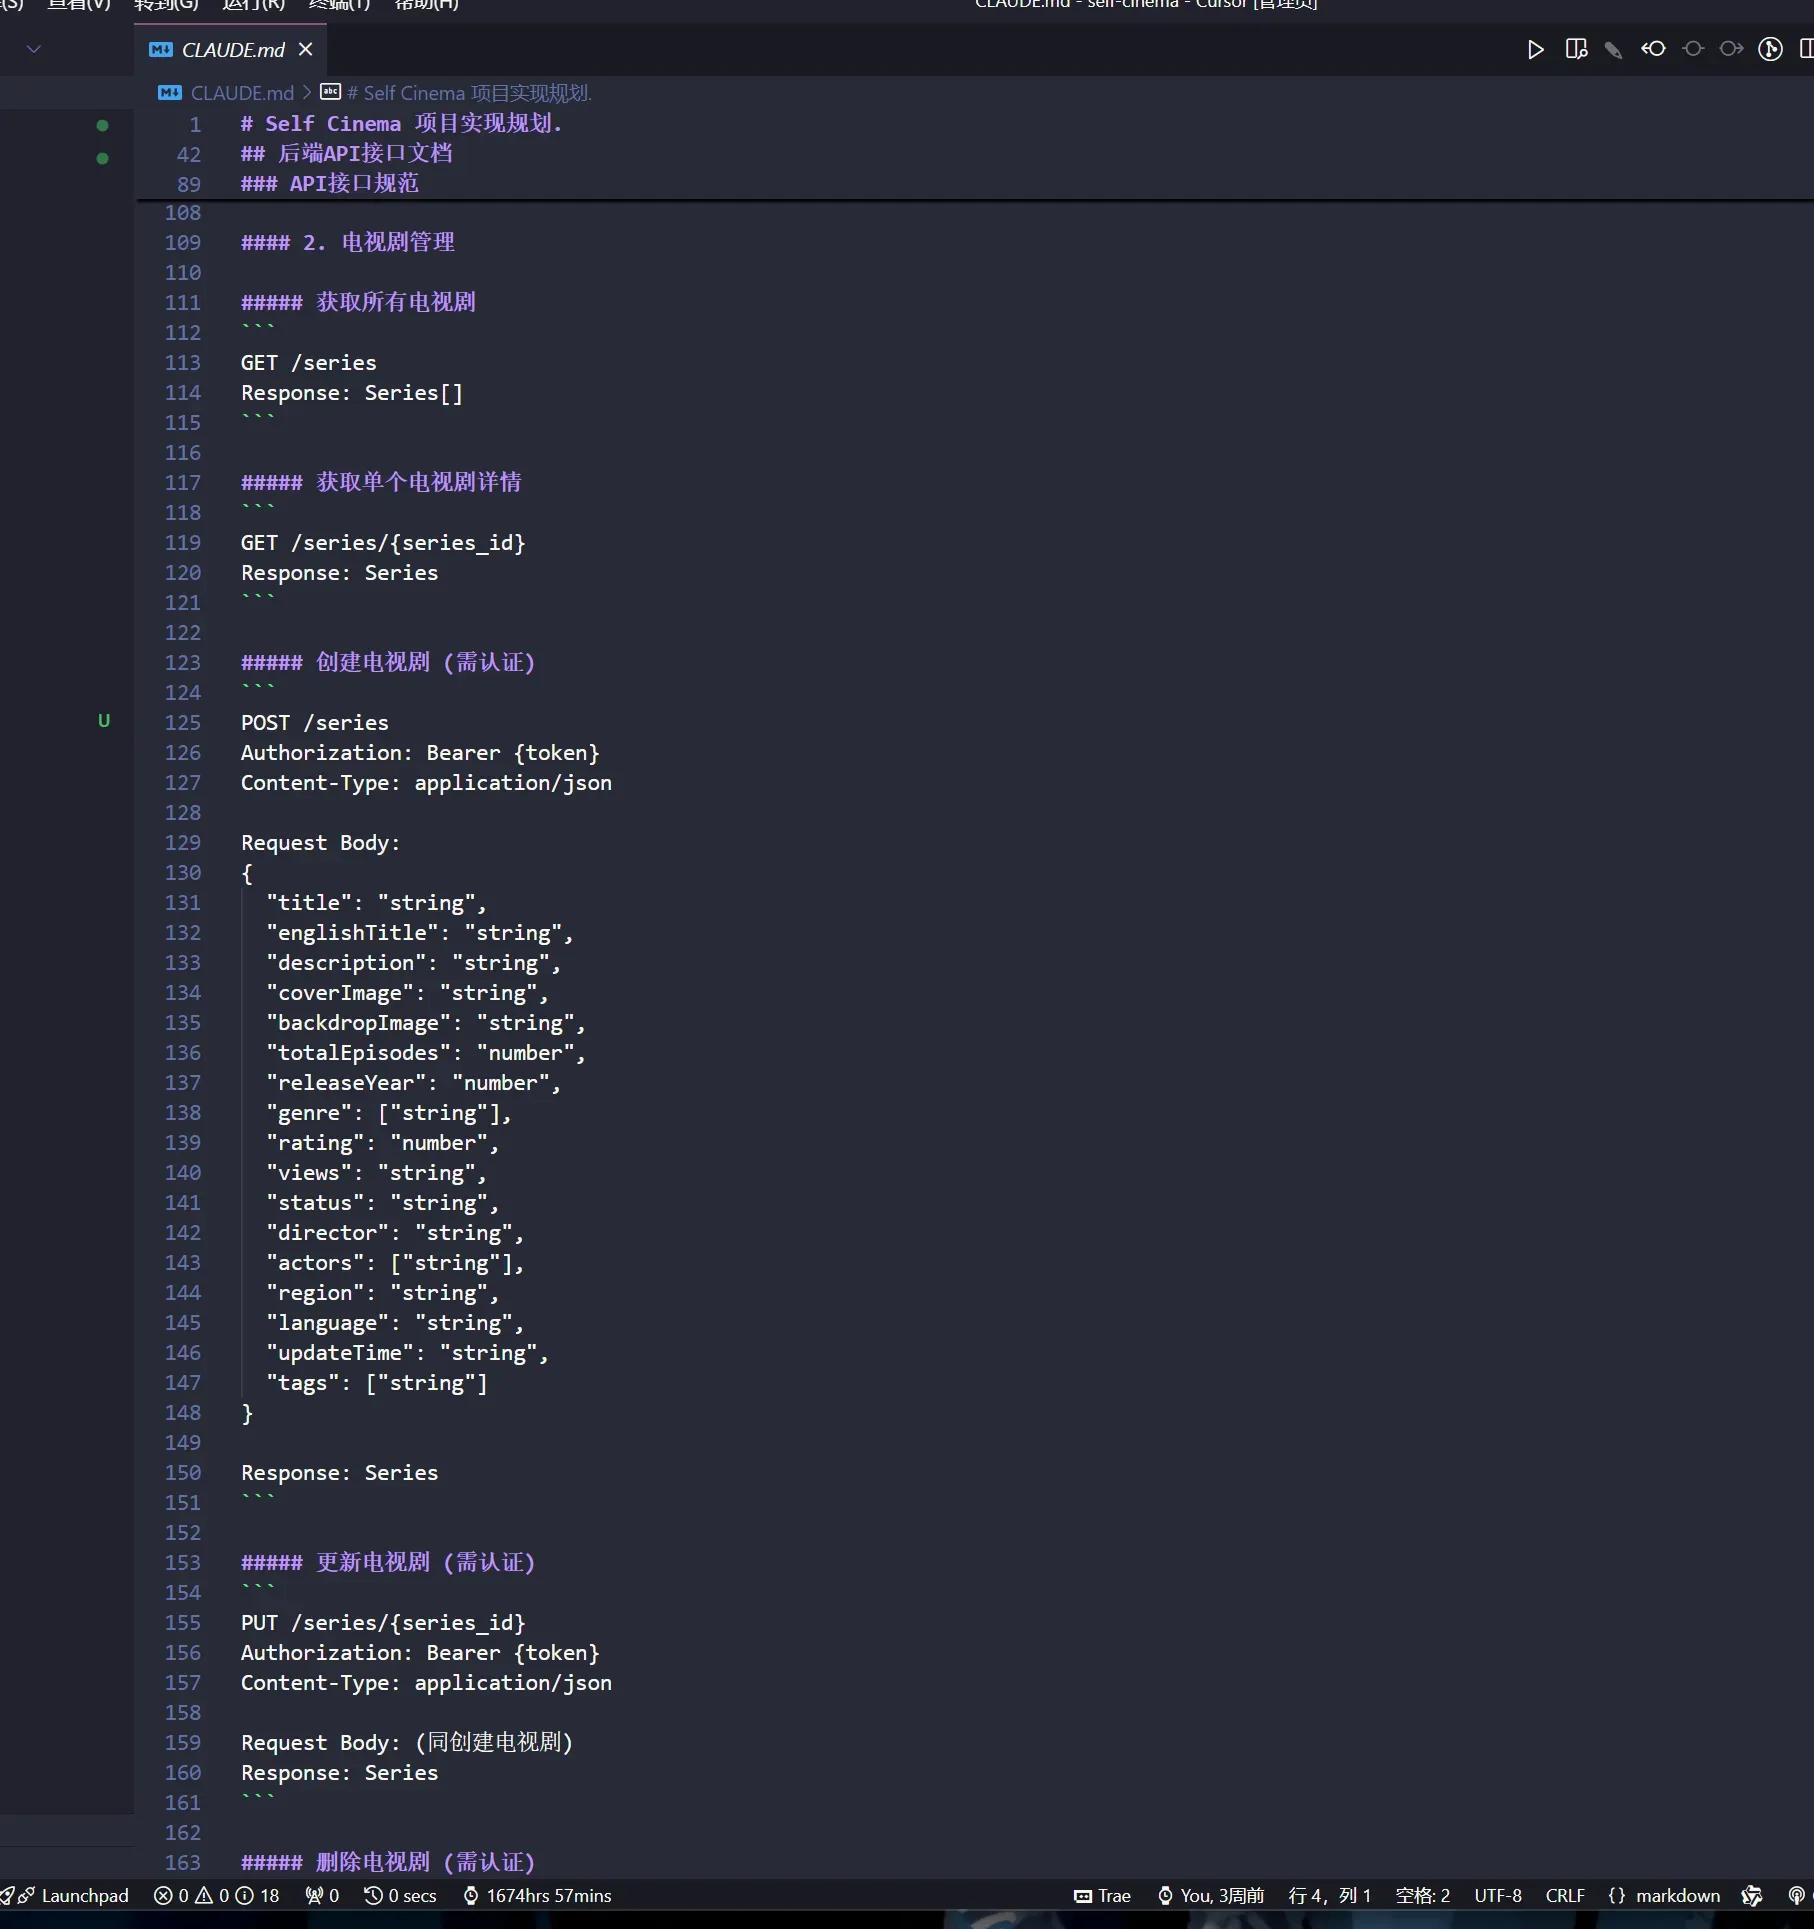Expand the chevron left of CLAUDE.md tab

point(34,49)
